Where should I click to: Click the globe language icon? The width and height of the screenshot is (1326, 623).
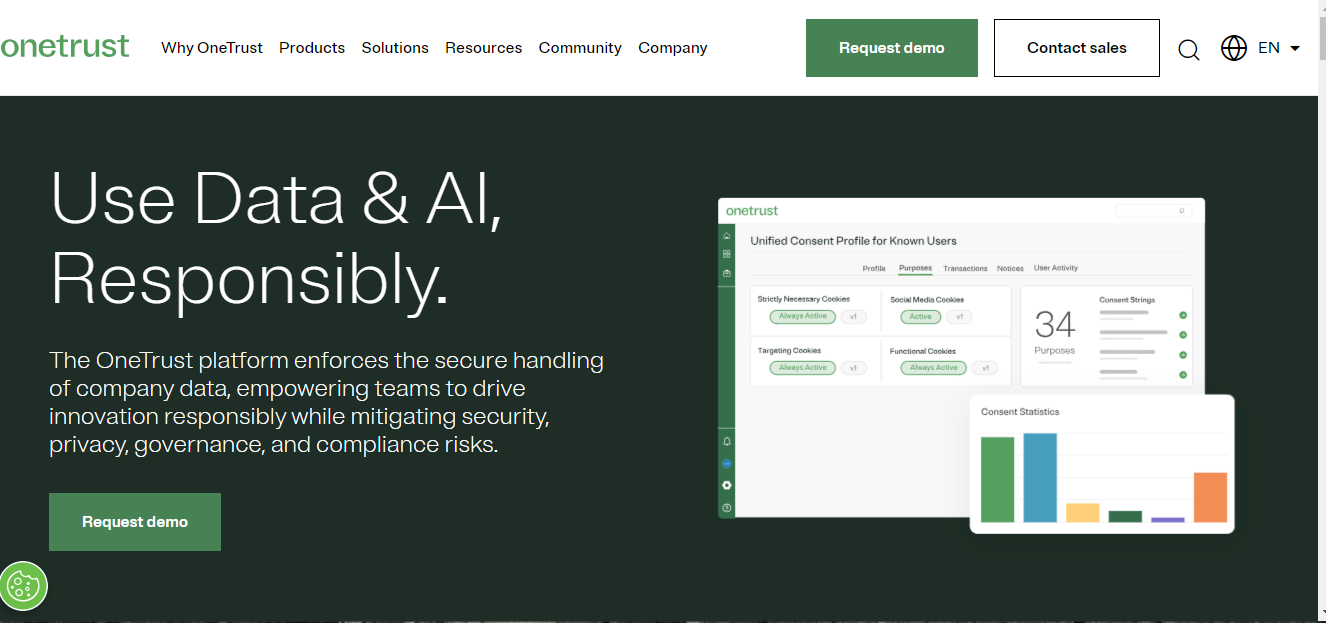click(x=1234, y=48)
